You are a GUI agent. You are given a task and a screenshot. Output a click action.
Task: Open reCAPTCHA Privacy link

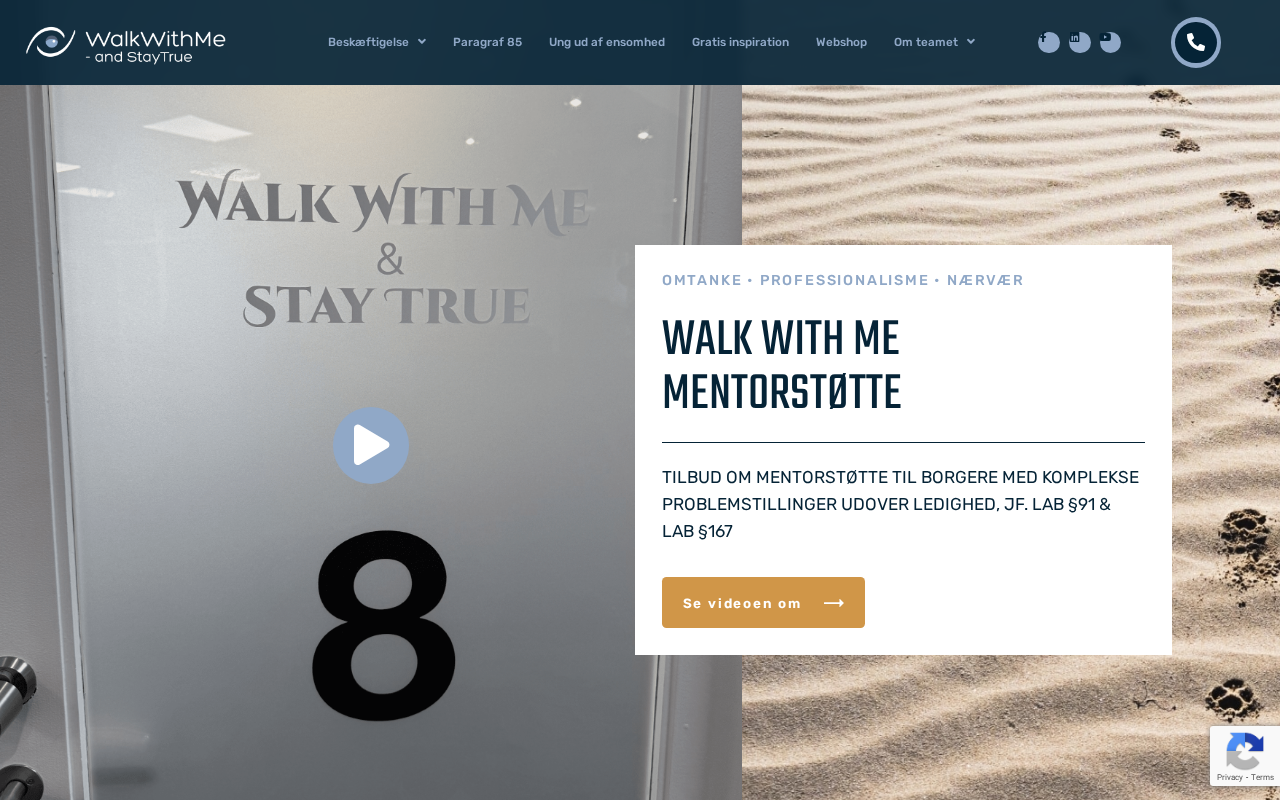tap(1229, 777)
